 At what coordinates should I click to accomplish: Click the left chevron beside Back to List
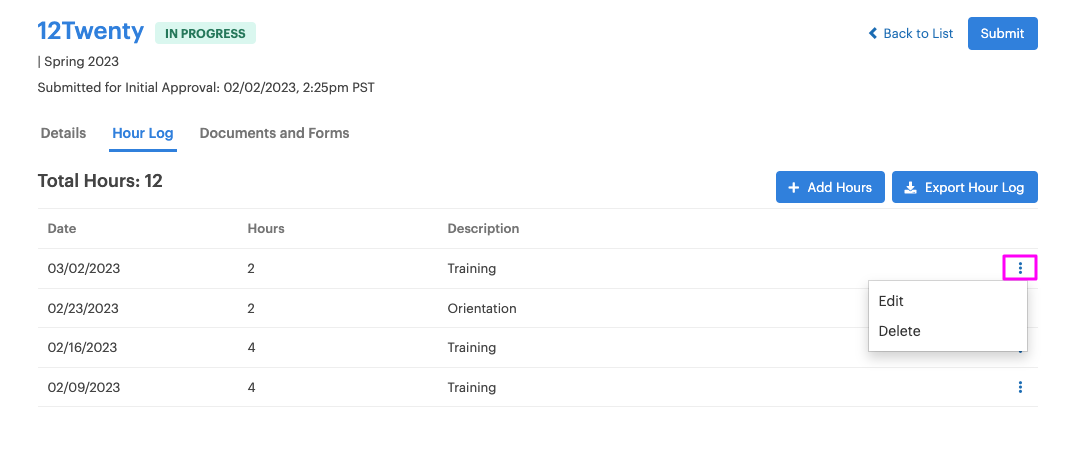(x=873, y=33)
